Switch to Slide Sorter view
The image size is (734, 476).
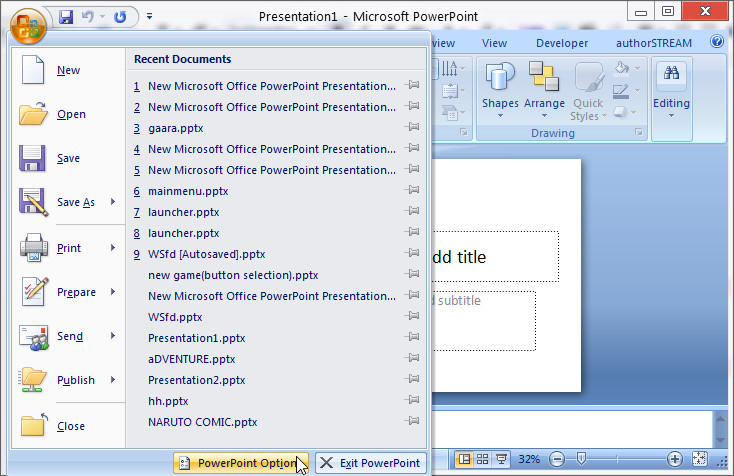(x=482, y=459)
